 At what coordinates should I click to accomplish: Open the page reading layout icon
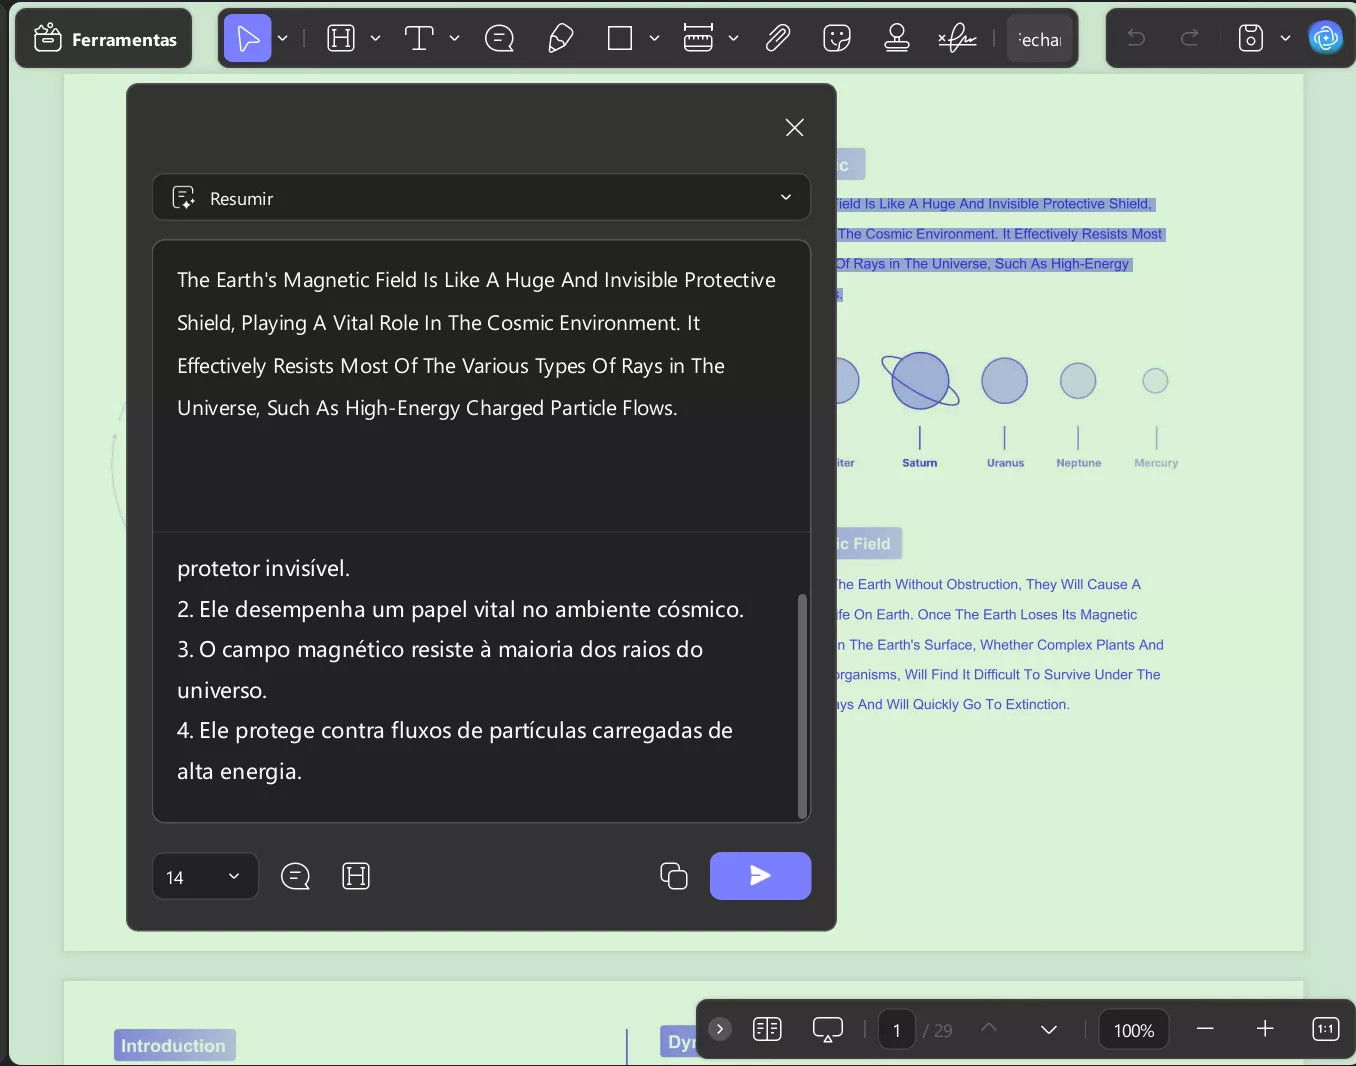tap(767, 1029)
